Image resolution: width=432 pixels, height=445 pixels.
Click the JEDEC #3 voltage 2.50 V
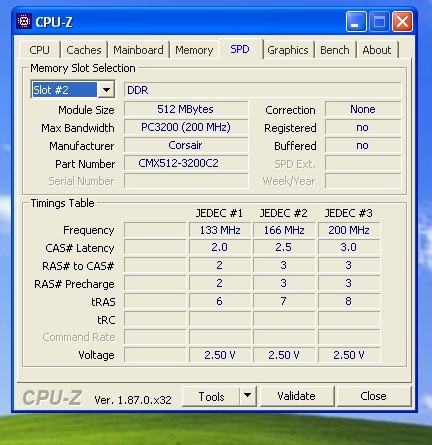[349, 355]
